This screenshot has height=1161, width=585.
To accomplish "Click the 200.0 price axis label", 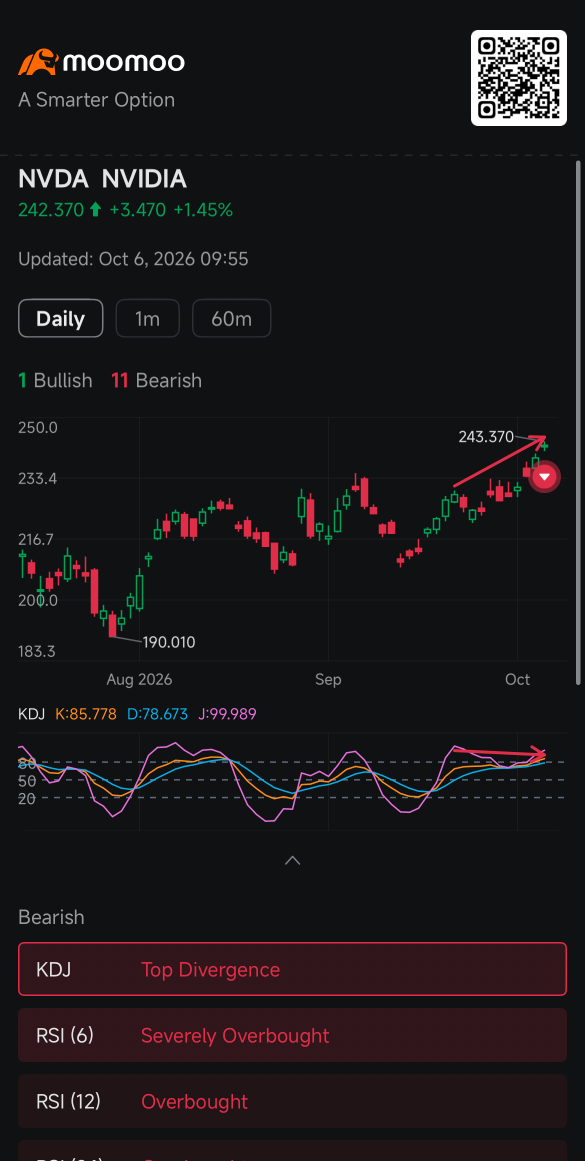I will pyautogui.click(x=38, y=600).
